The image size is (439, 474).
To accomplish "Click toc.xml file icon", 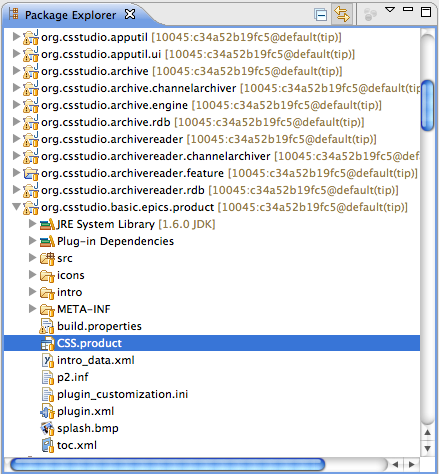I will click(48, 446).
